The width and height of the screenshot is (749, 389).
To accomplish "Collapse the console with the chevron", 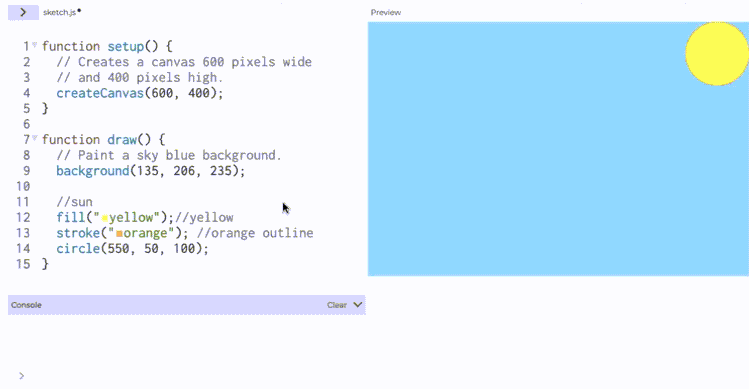I will tap(357, 305).
